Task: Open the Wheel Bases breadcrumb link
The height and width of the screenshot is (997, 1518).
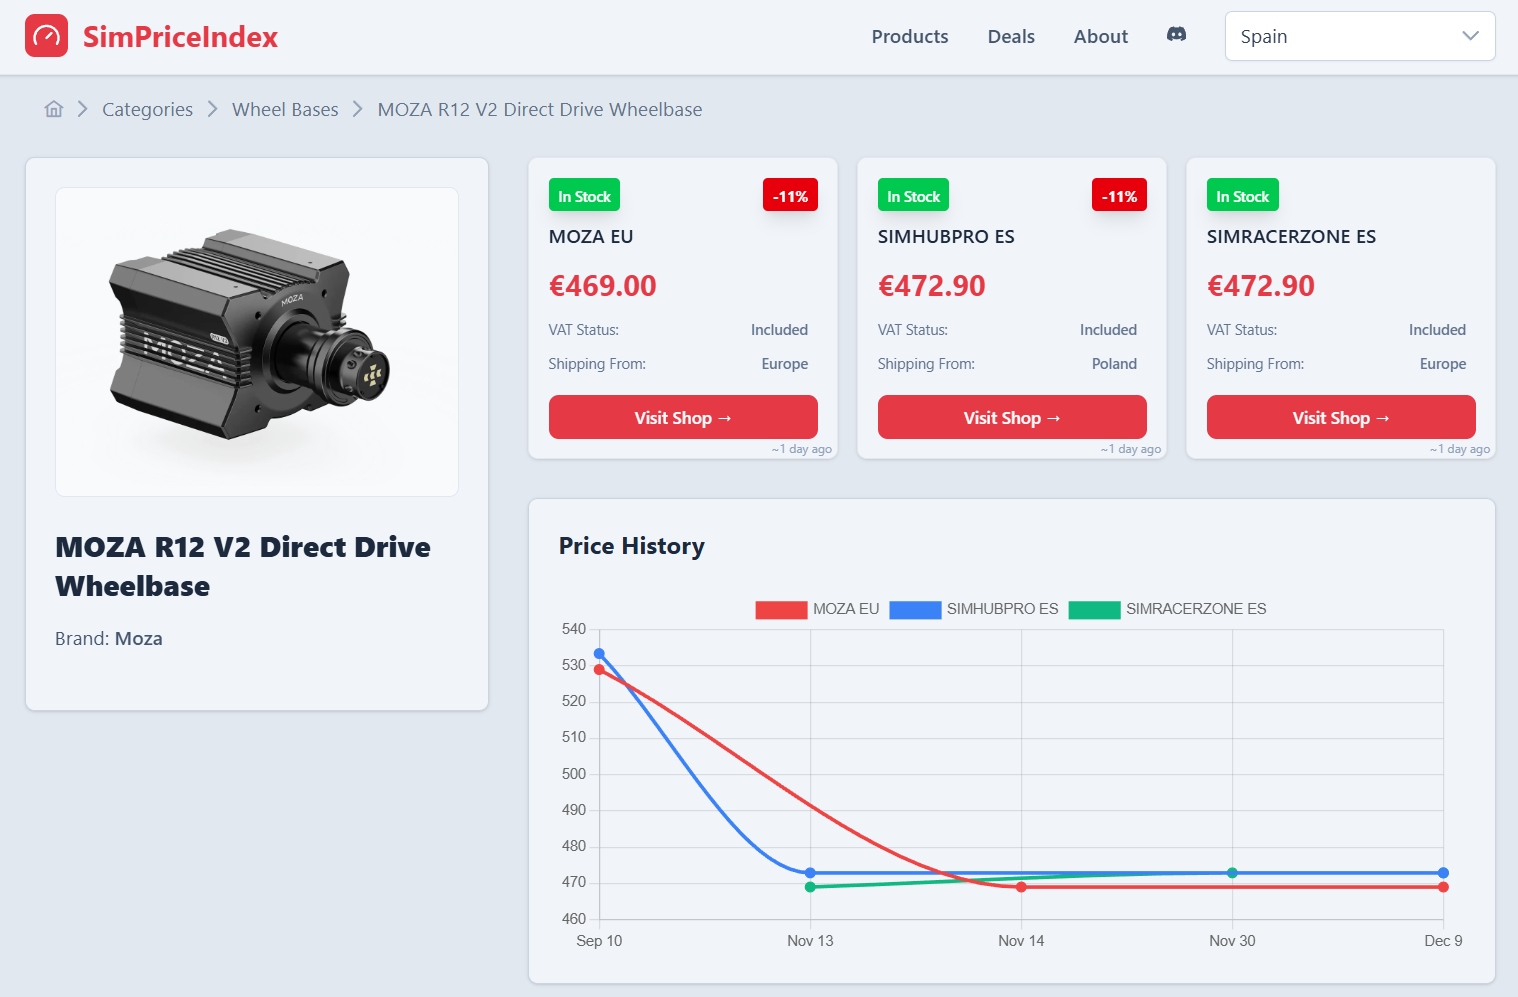Action: pyautogui.click(x=284, y=109)
